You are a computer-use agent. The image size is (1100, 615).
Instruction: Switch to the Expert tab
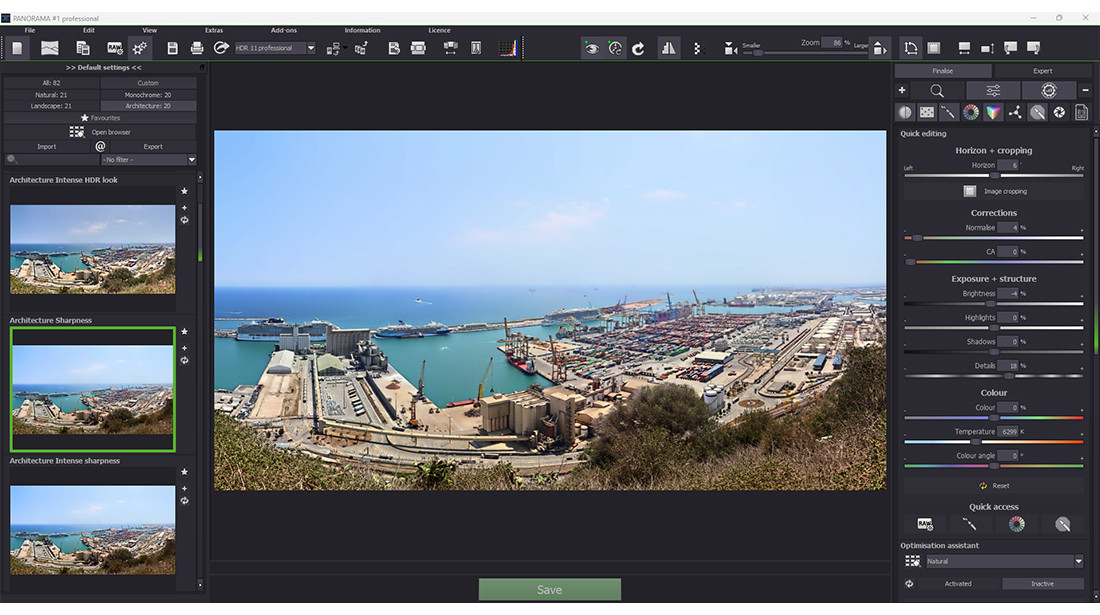click(1043, 70)
